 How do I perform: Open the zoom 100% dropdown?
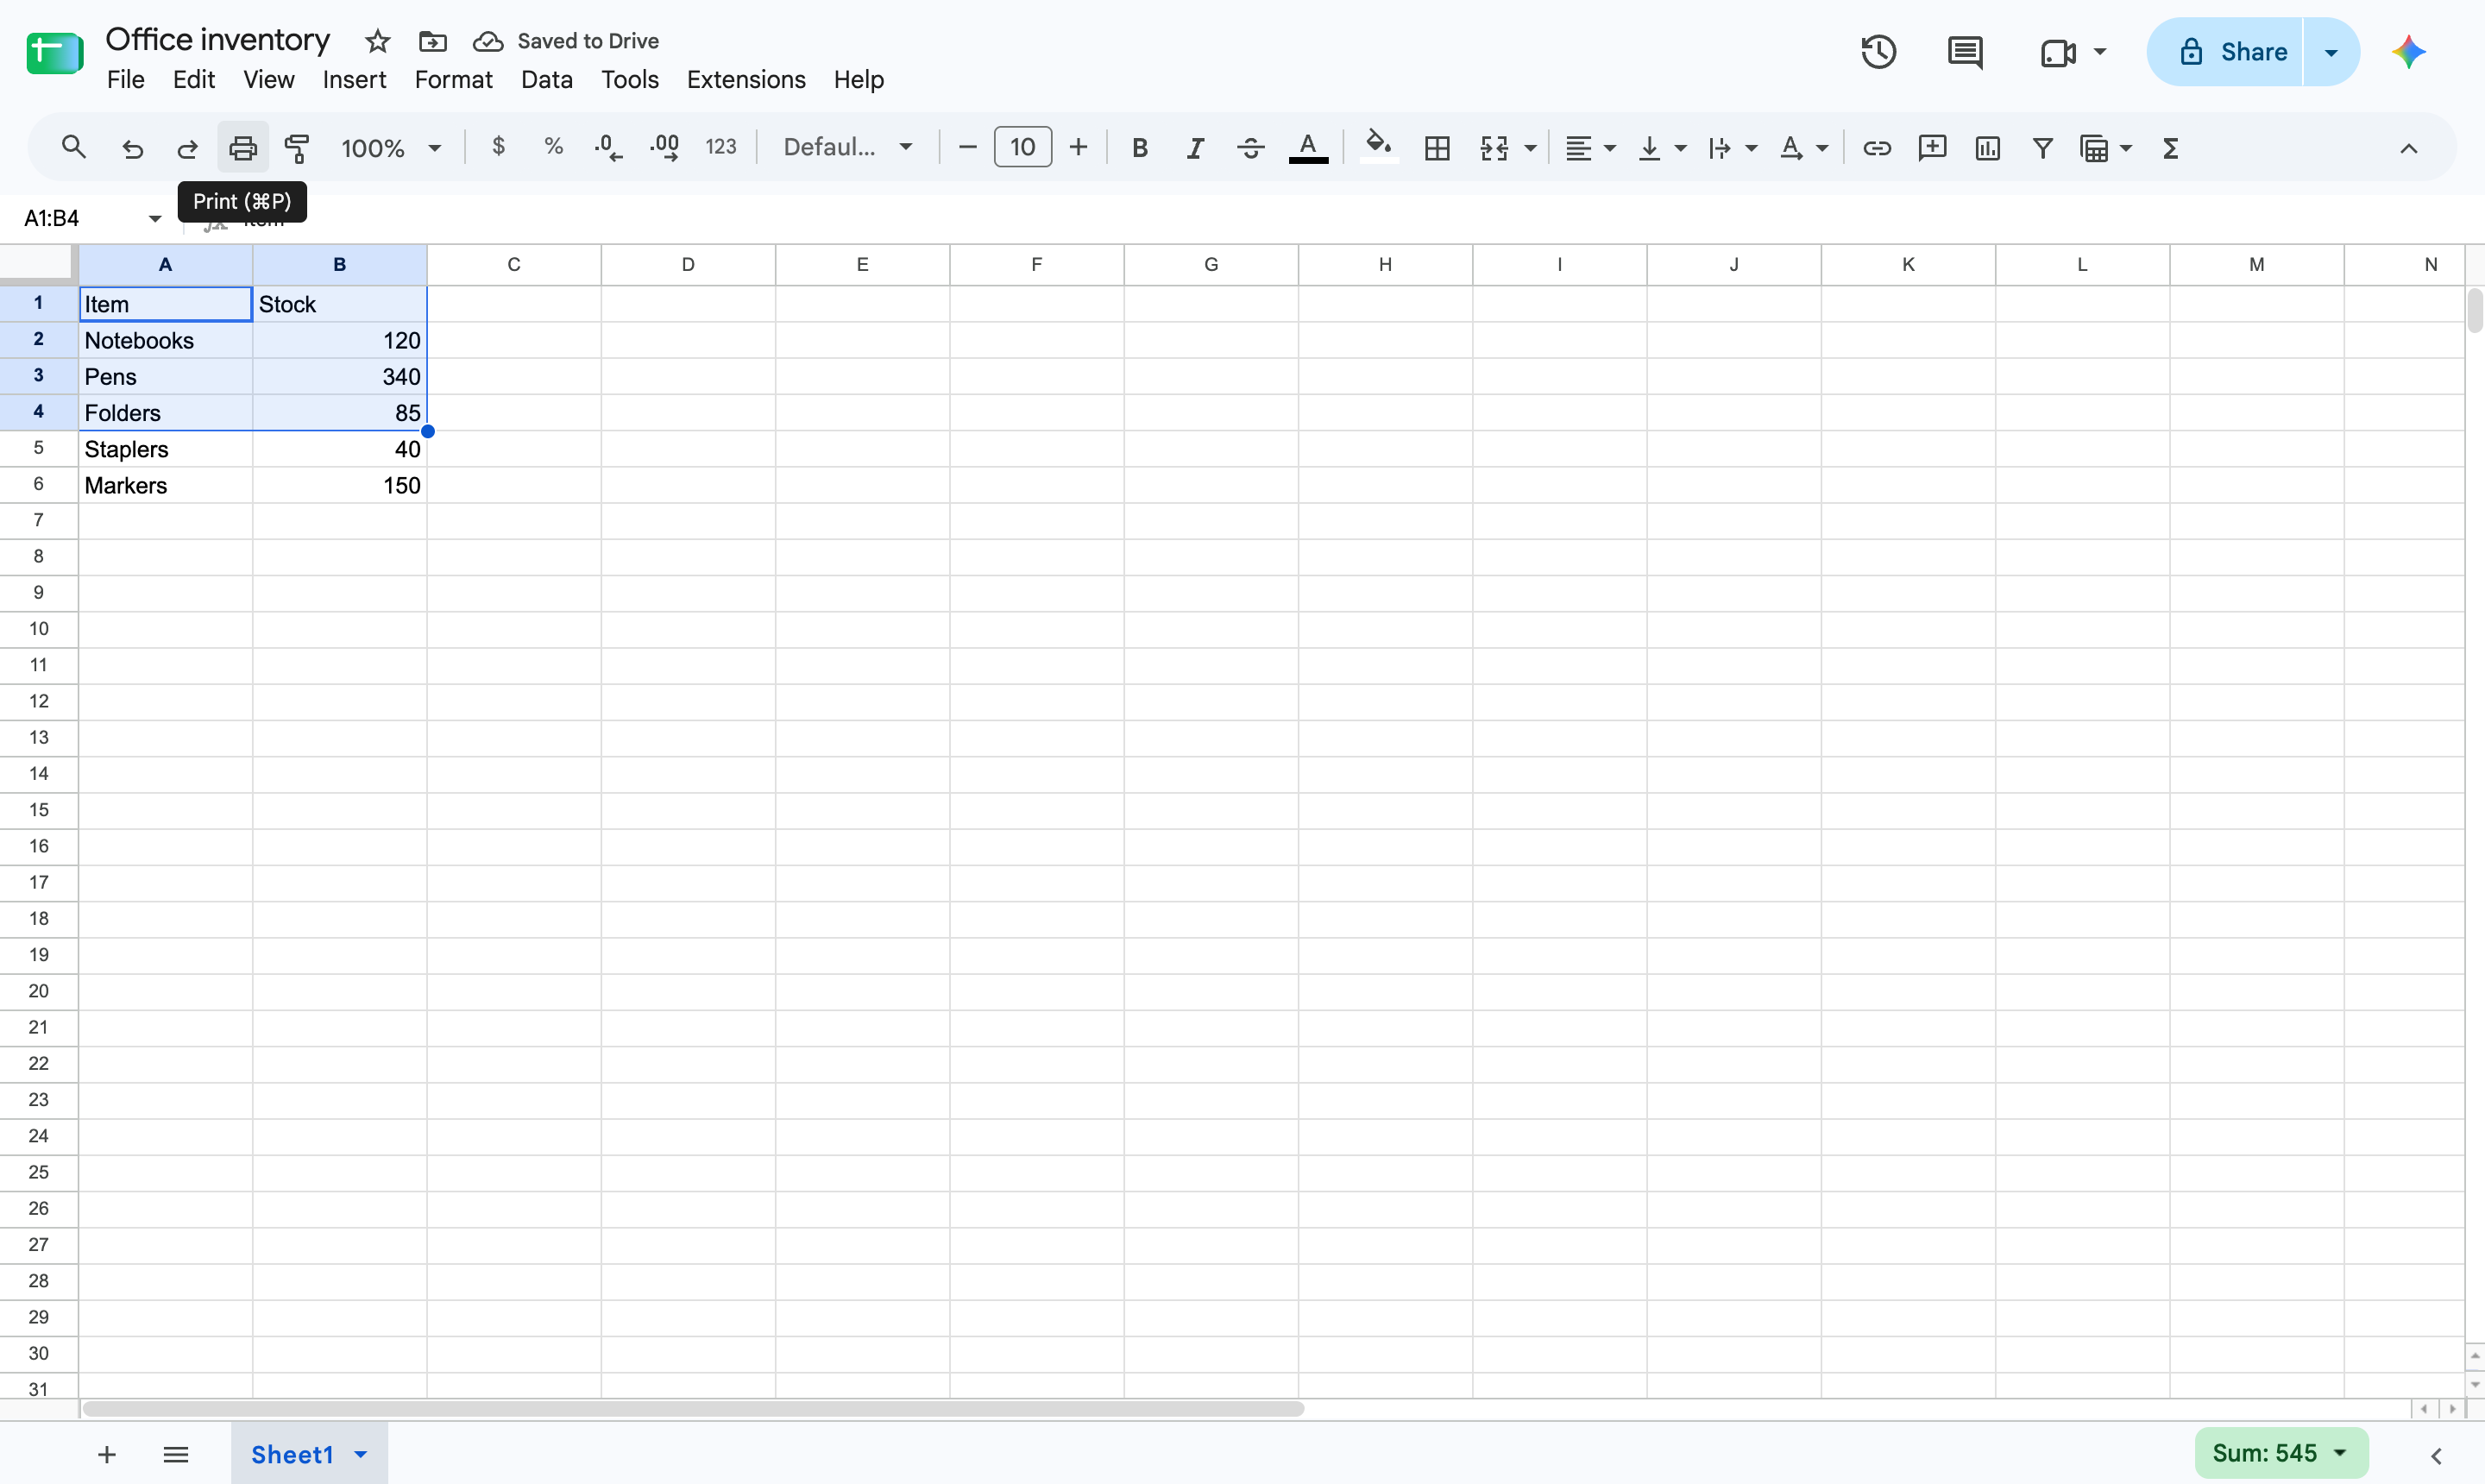(391, 148)
